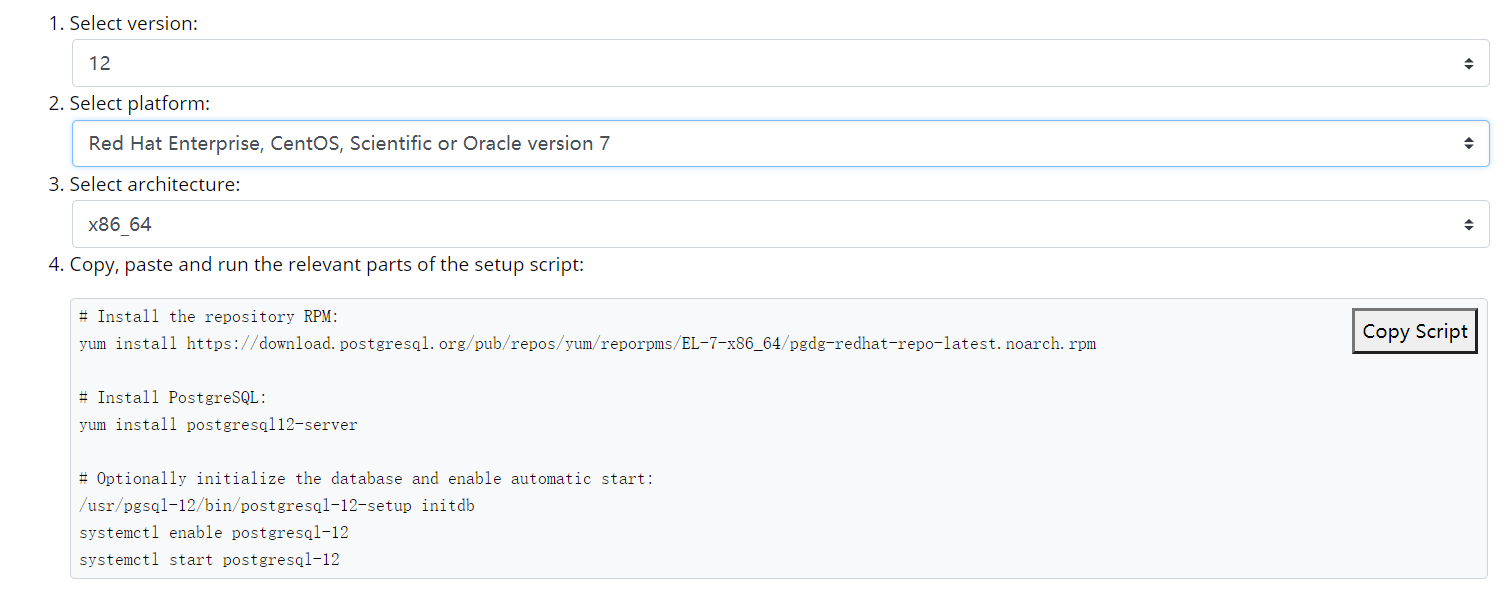The width and height of the screenshot is (1504, 600).
Task: Click the "Select architecture:" label
Action: click(155, 184)
